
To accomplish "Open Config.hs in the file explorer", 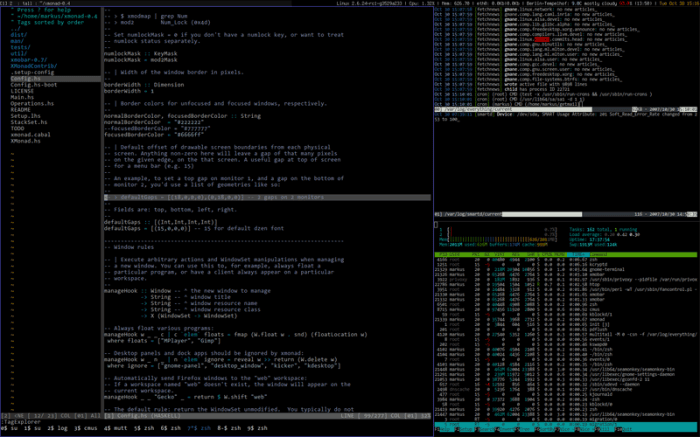I will [x=25, y=79].
